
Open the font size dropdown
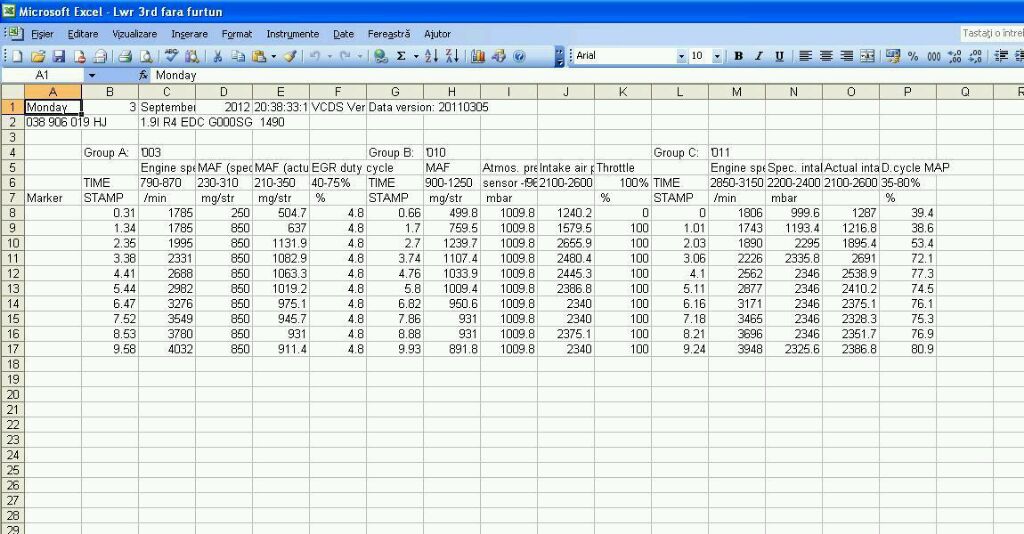[x=717, y=56]
